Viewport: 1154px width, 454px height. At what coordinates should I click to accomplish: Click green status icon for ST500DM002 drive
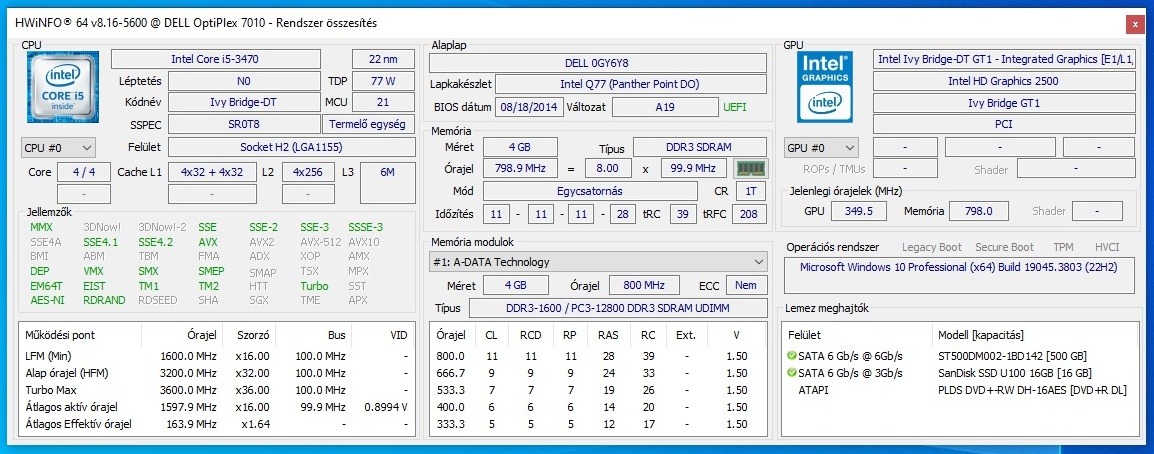point(791,355)
